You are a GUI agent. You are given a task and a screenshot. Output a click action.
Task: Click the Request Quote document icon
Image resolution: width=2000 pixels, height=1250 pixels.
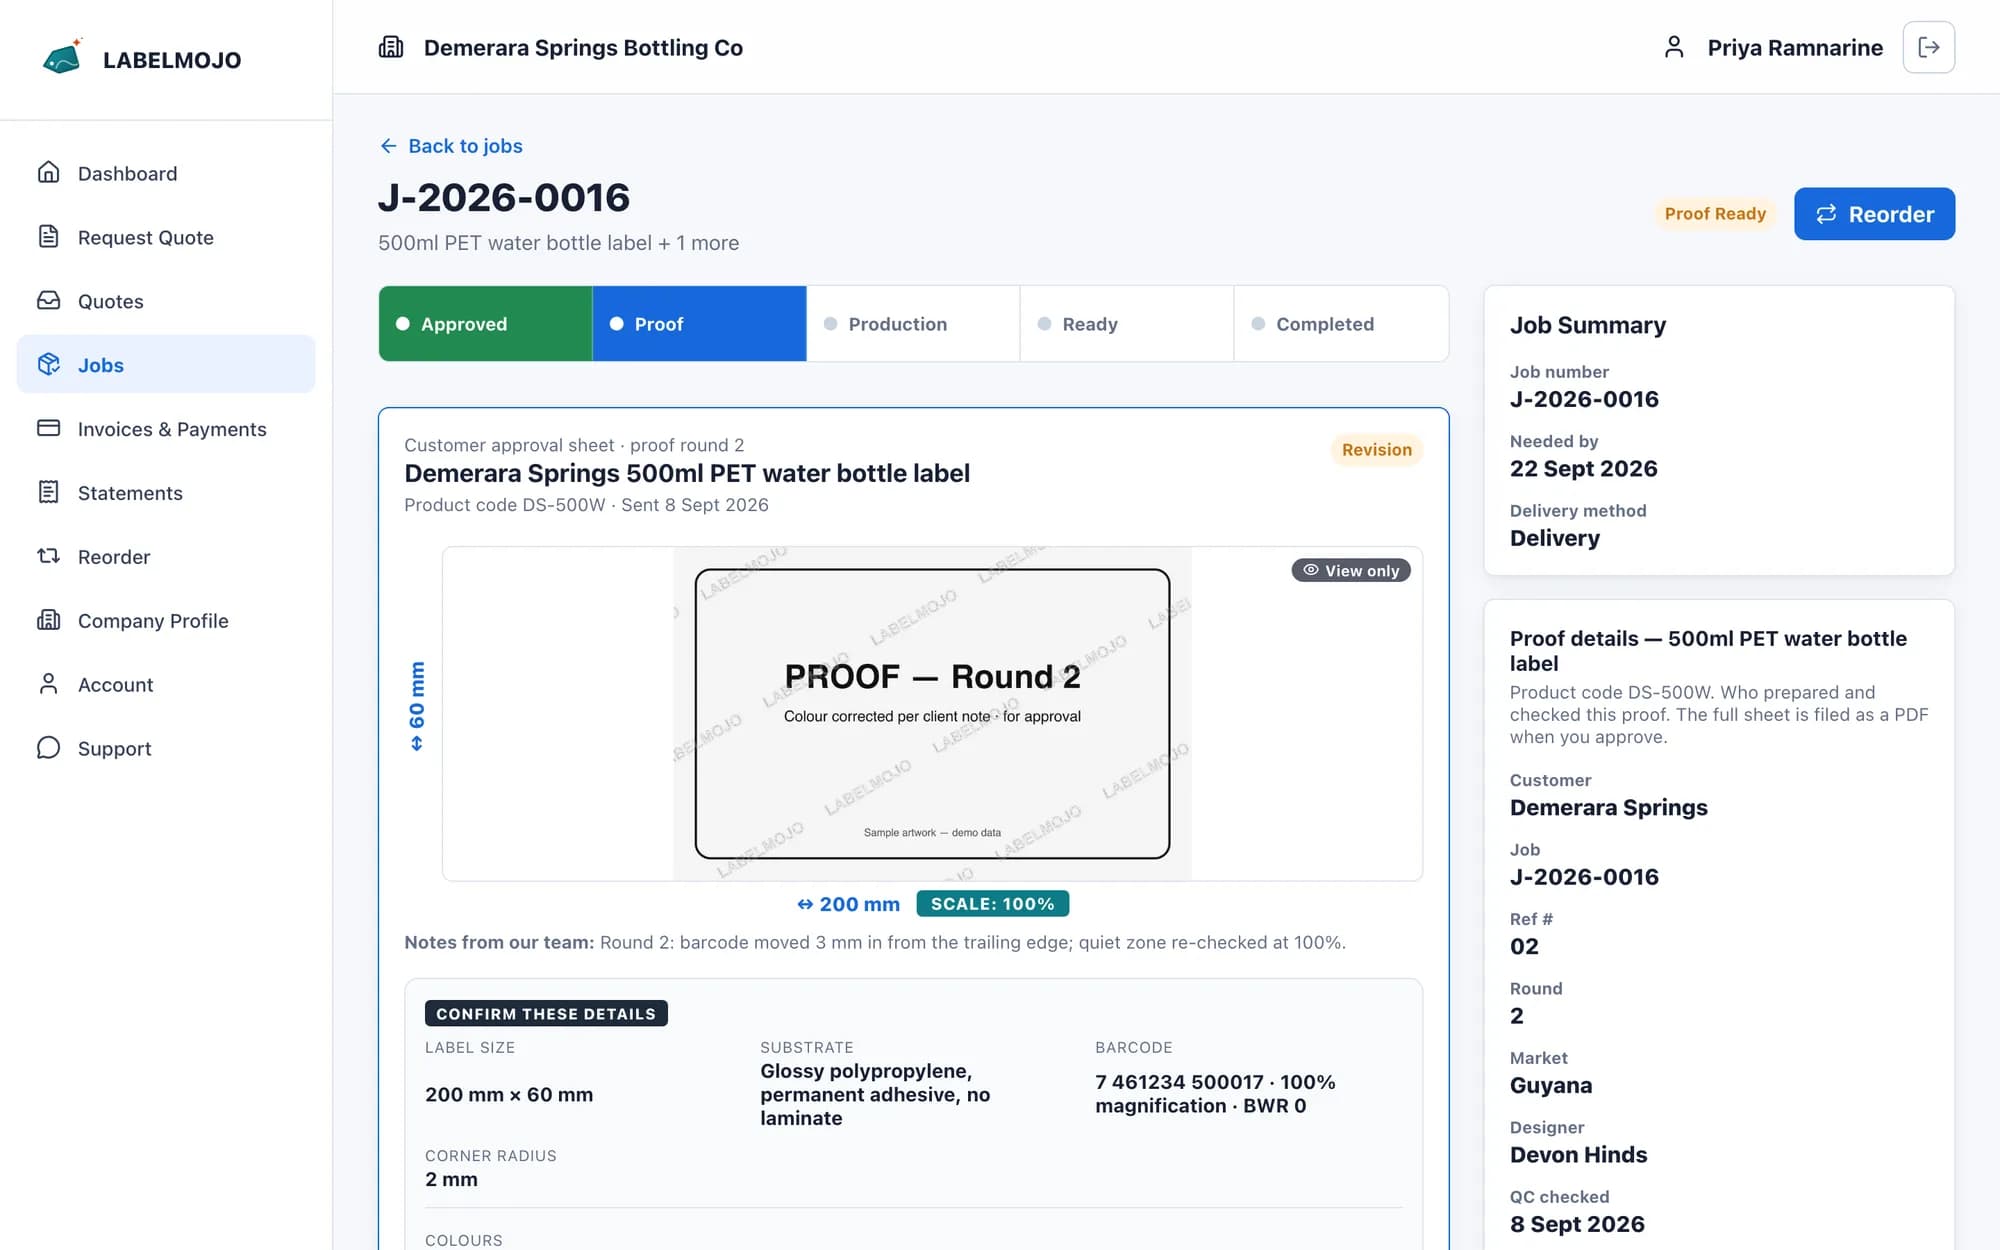coord(48,237)
